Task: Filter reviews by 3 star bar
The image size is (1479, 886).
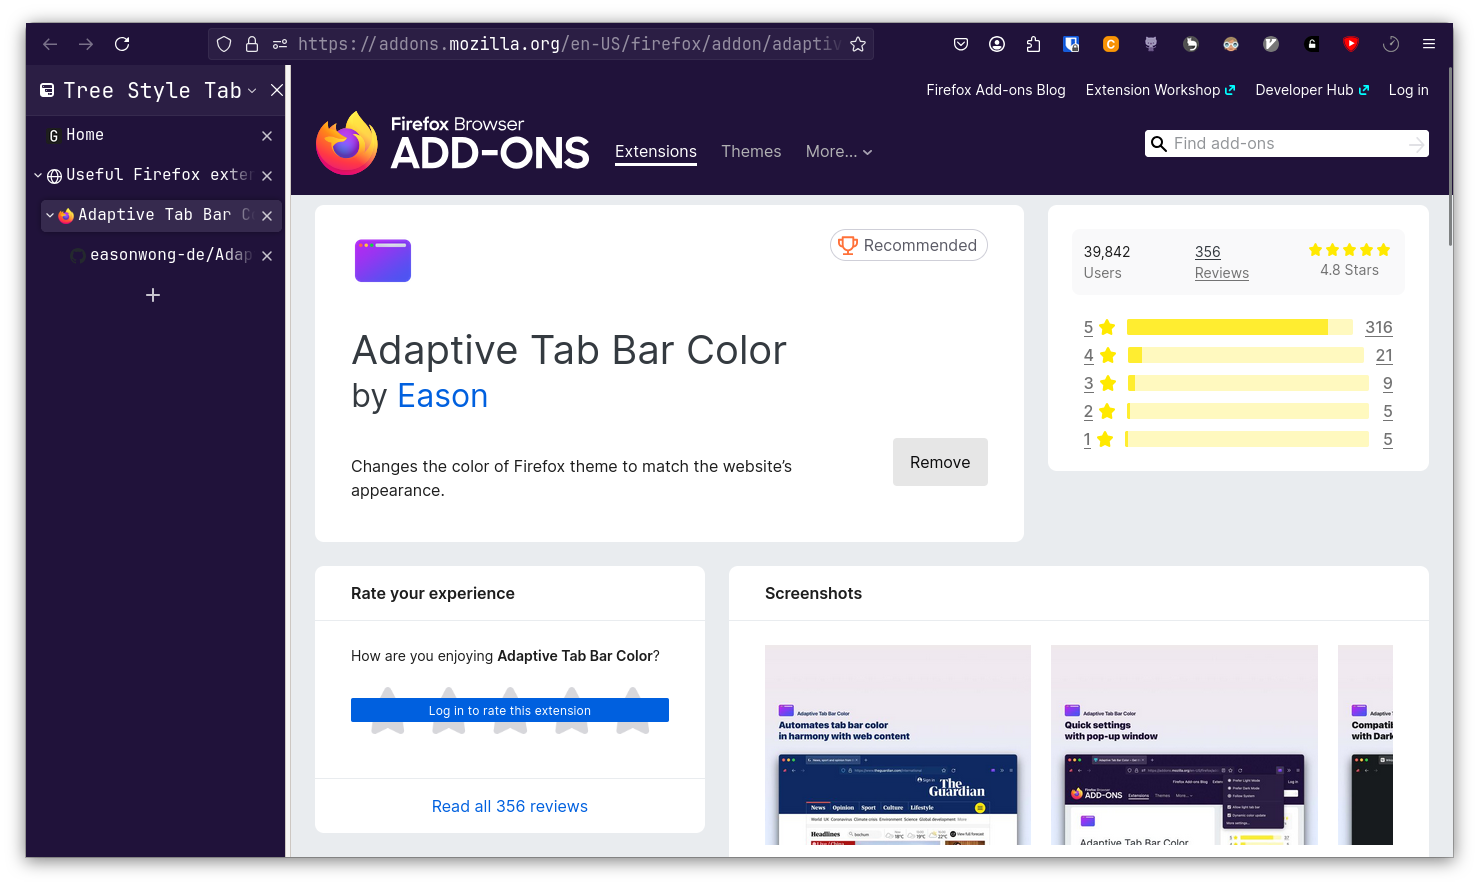Action: (1247, 383)
